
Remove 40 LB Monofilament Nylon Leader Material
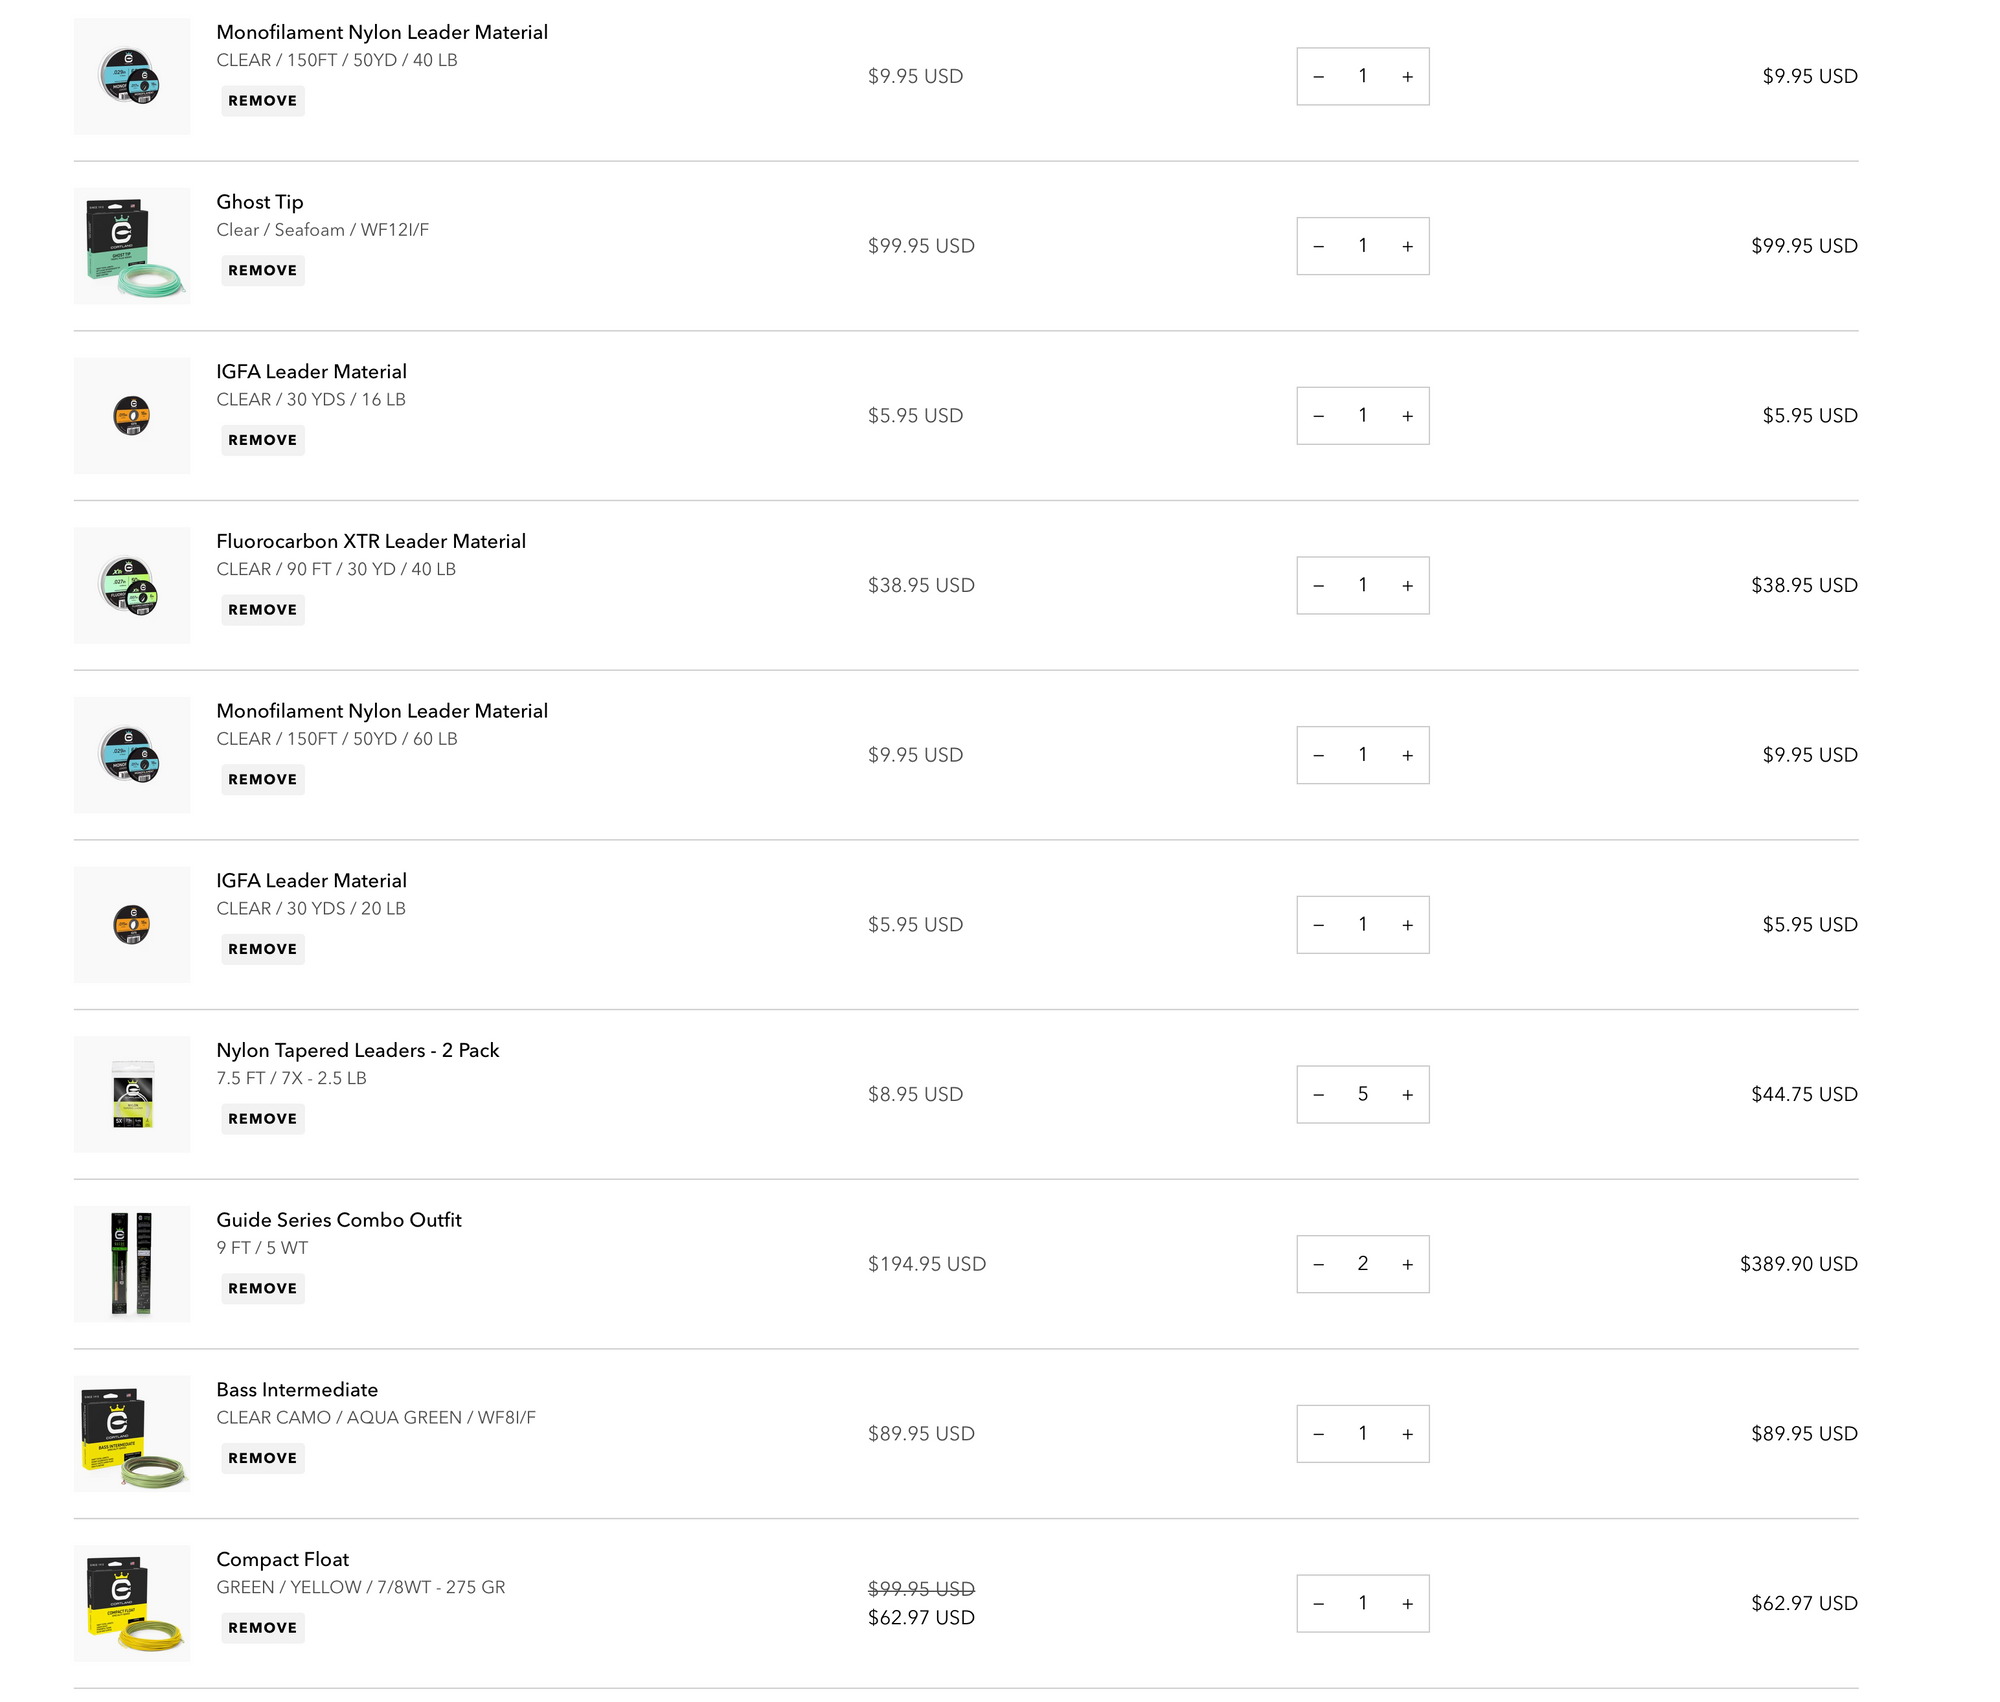262,101
